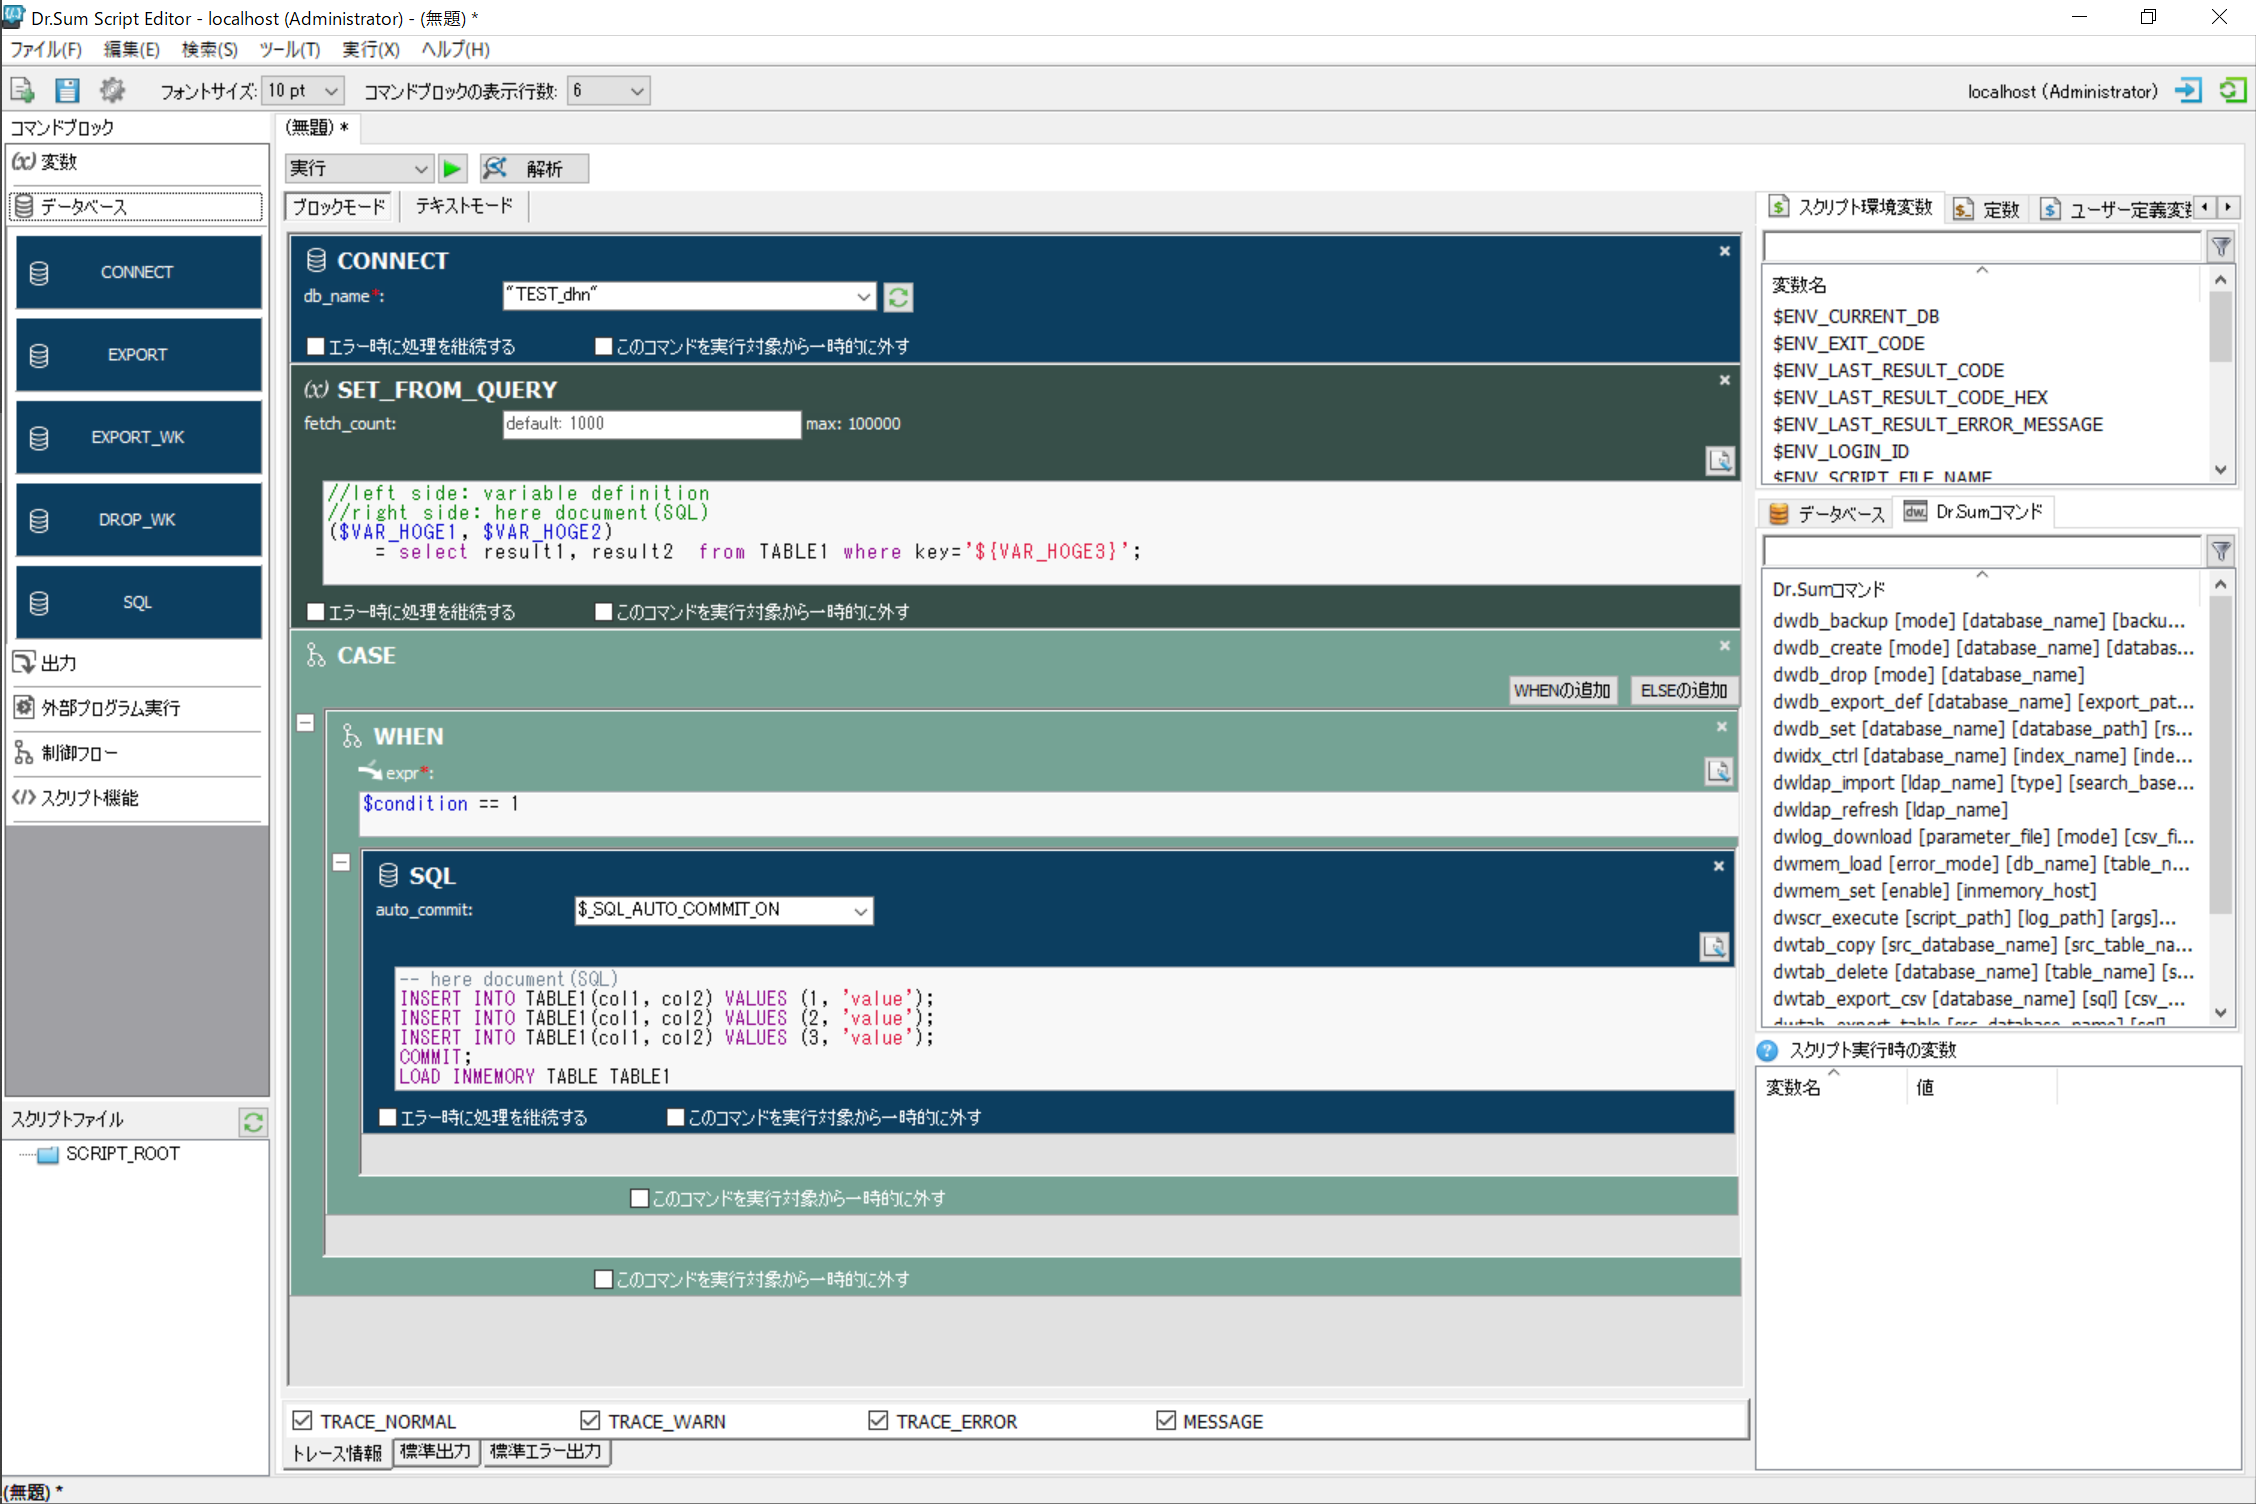2256x1504 pixels.
Task: Click the ELSEの追加 button in the CASE block
Action: [x=1683, y=690]
